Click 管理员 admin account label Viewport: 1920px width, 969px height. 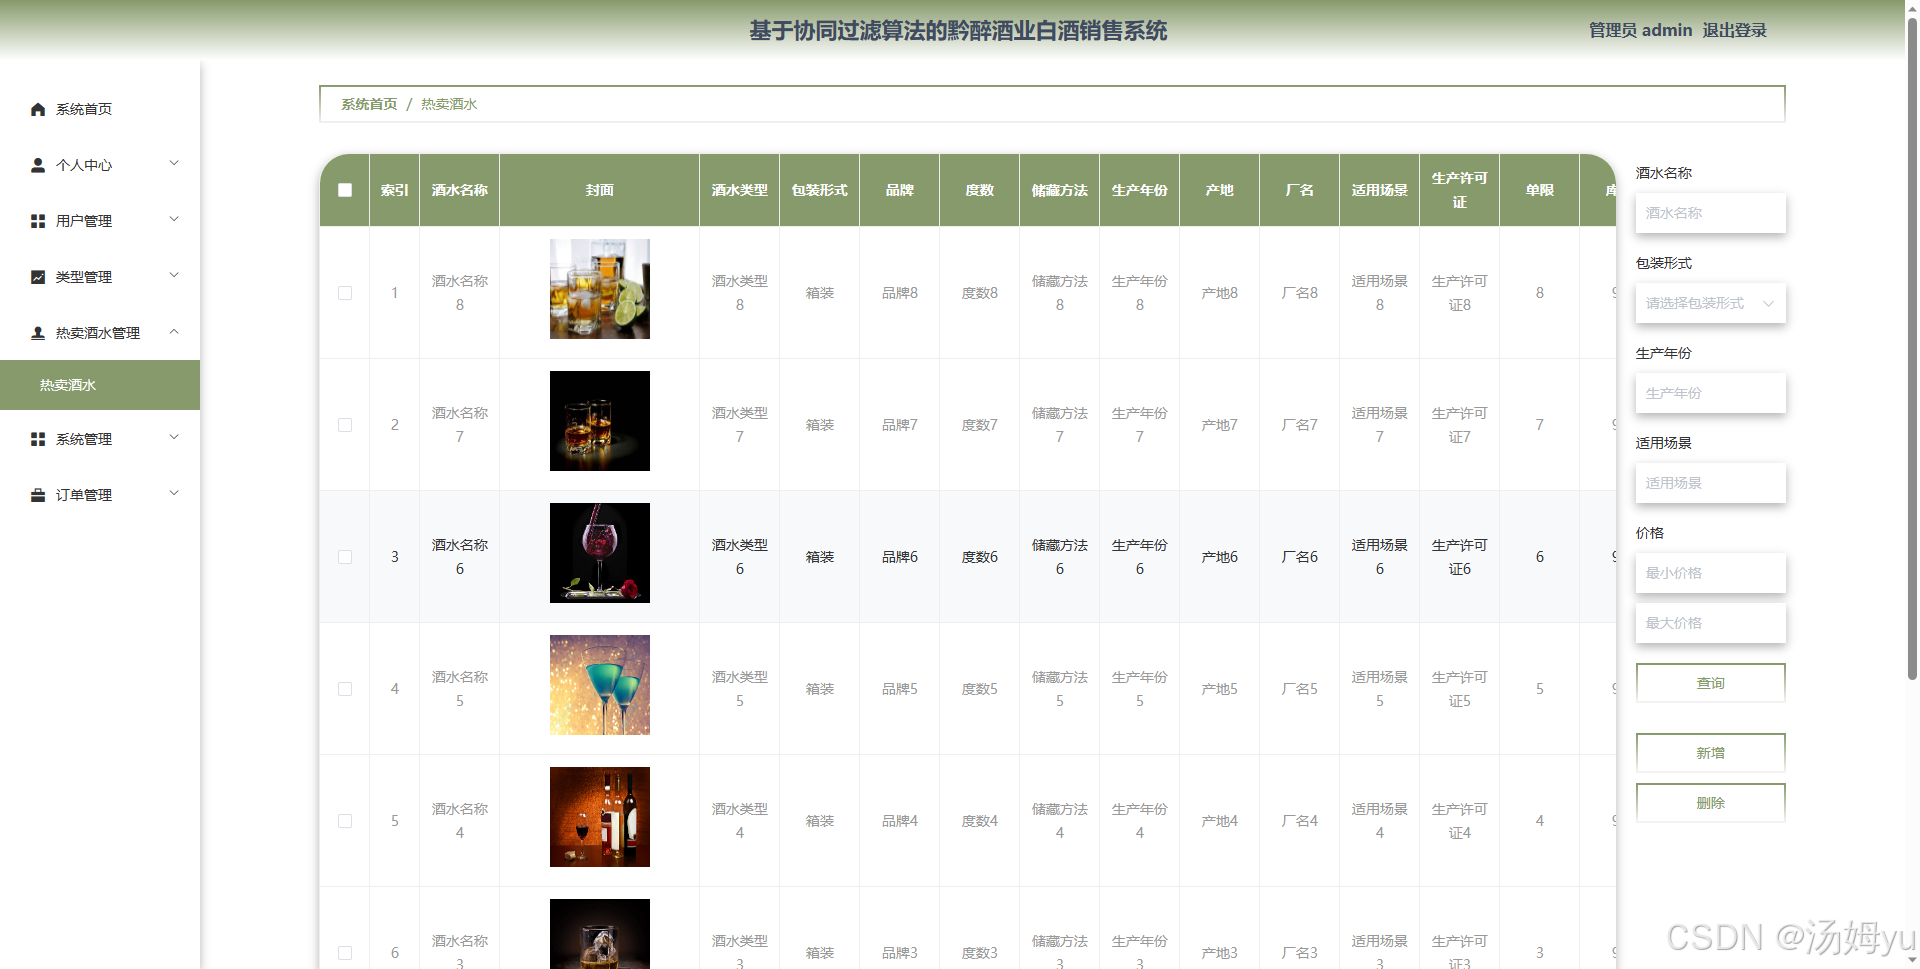tap(1640, 30)
